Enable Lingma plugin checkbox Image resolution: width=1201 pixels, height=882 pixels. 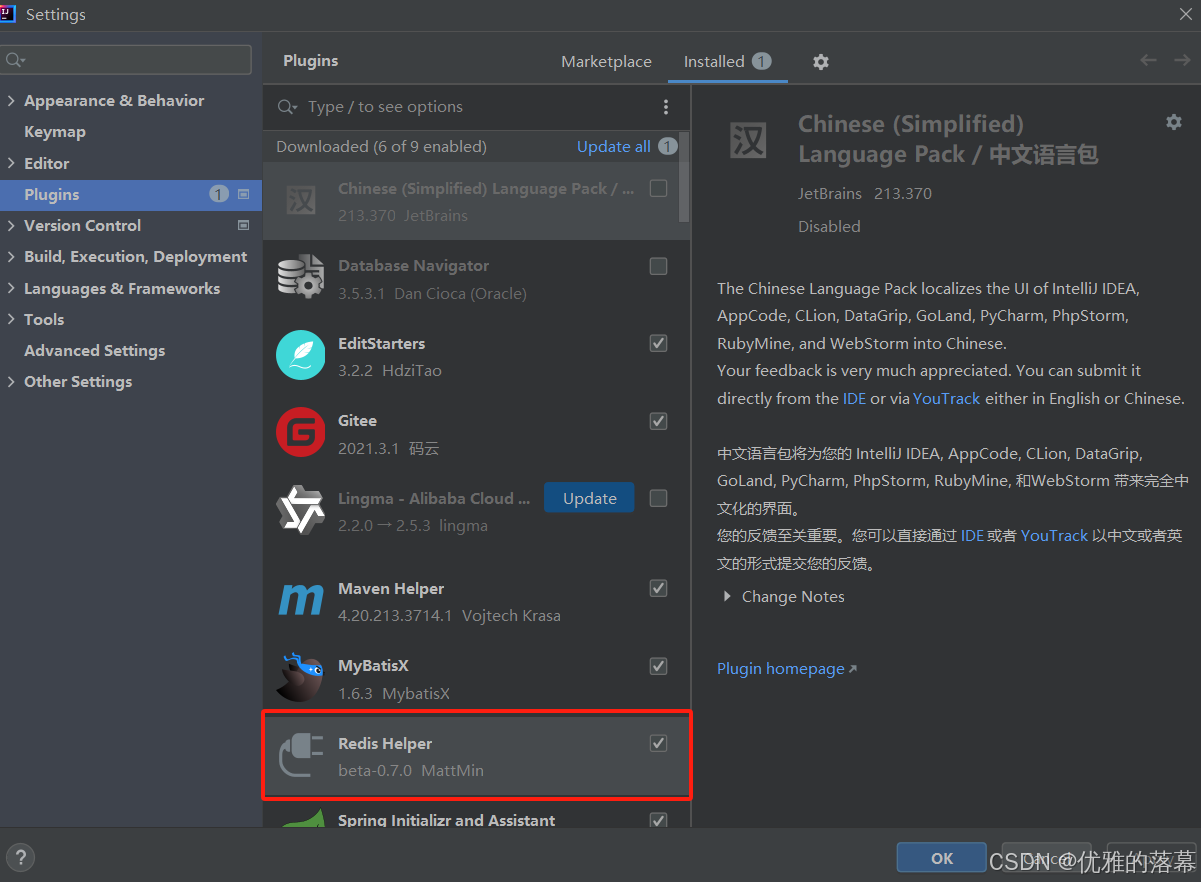click(x=658, y=498)
